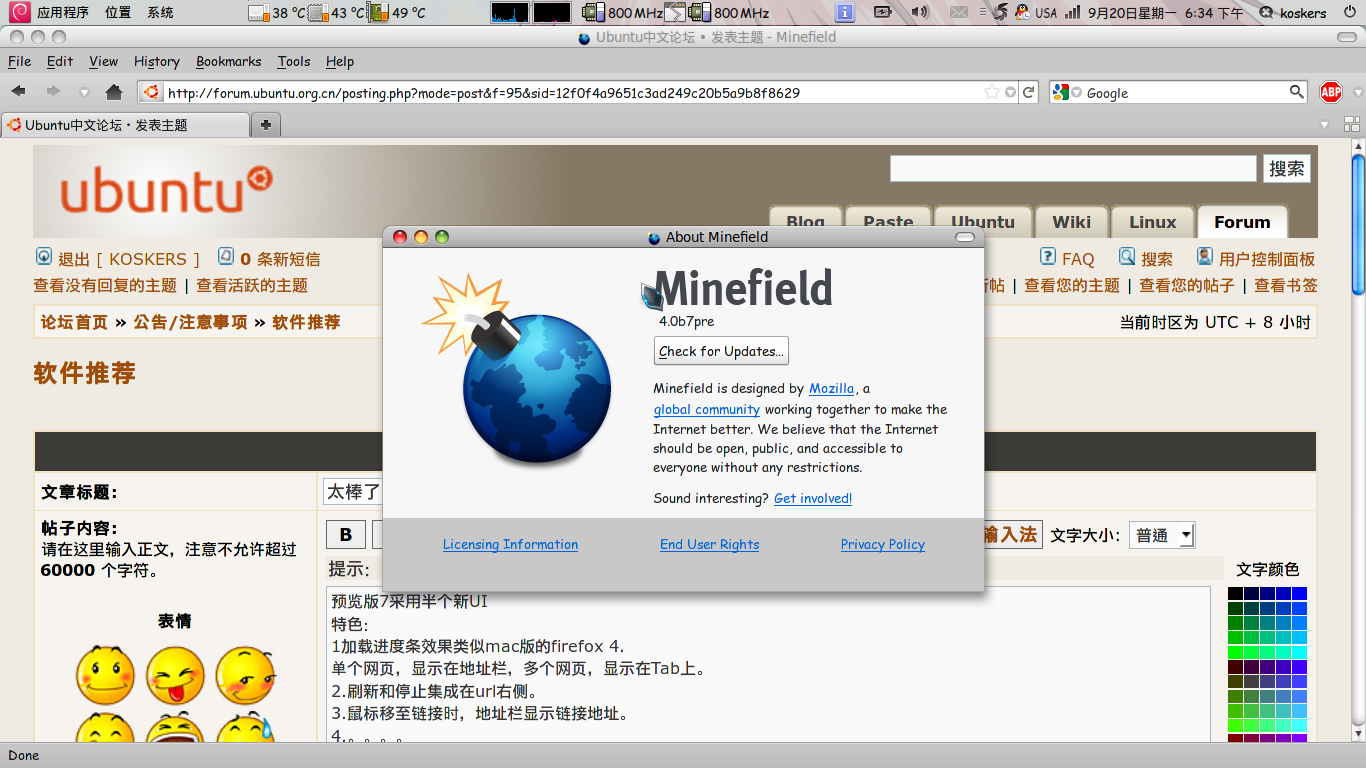Open the navigation history dropdown arrow
The height and width of the screenshot is (768, 1366).
point(83,93)
